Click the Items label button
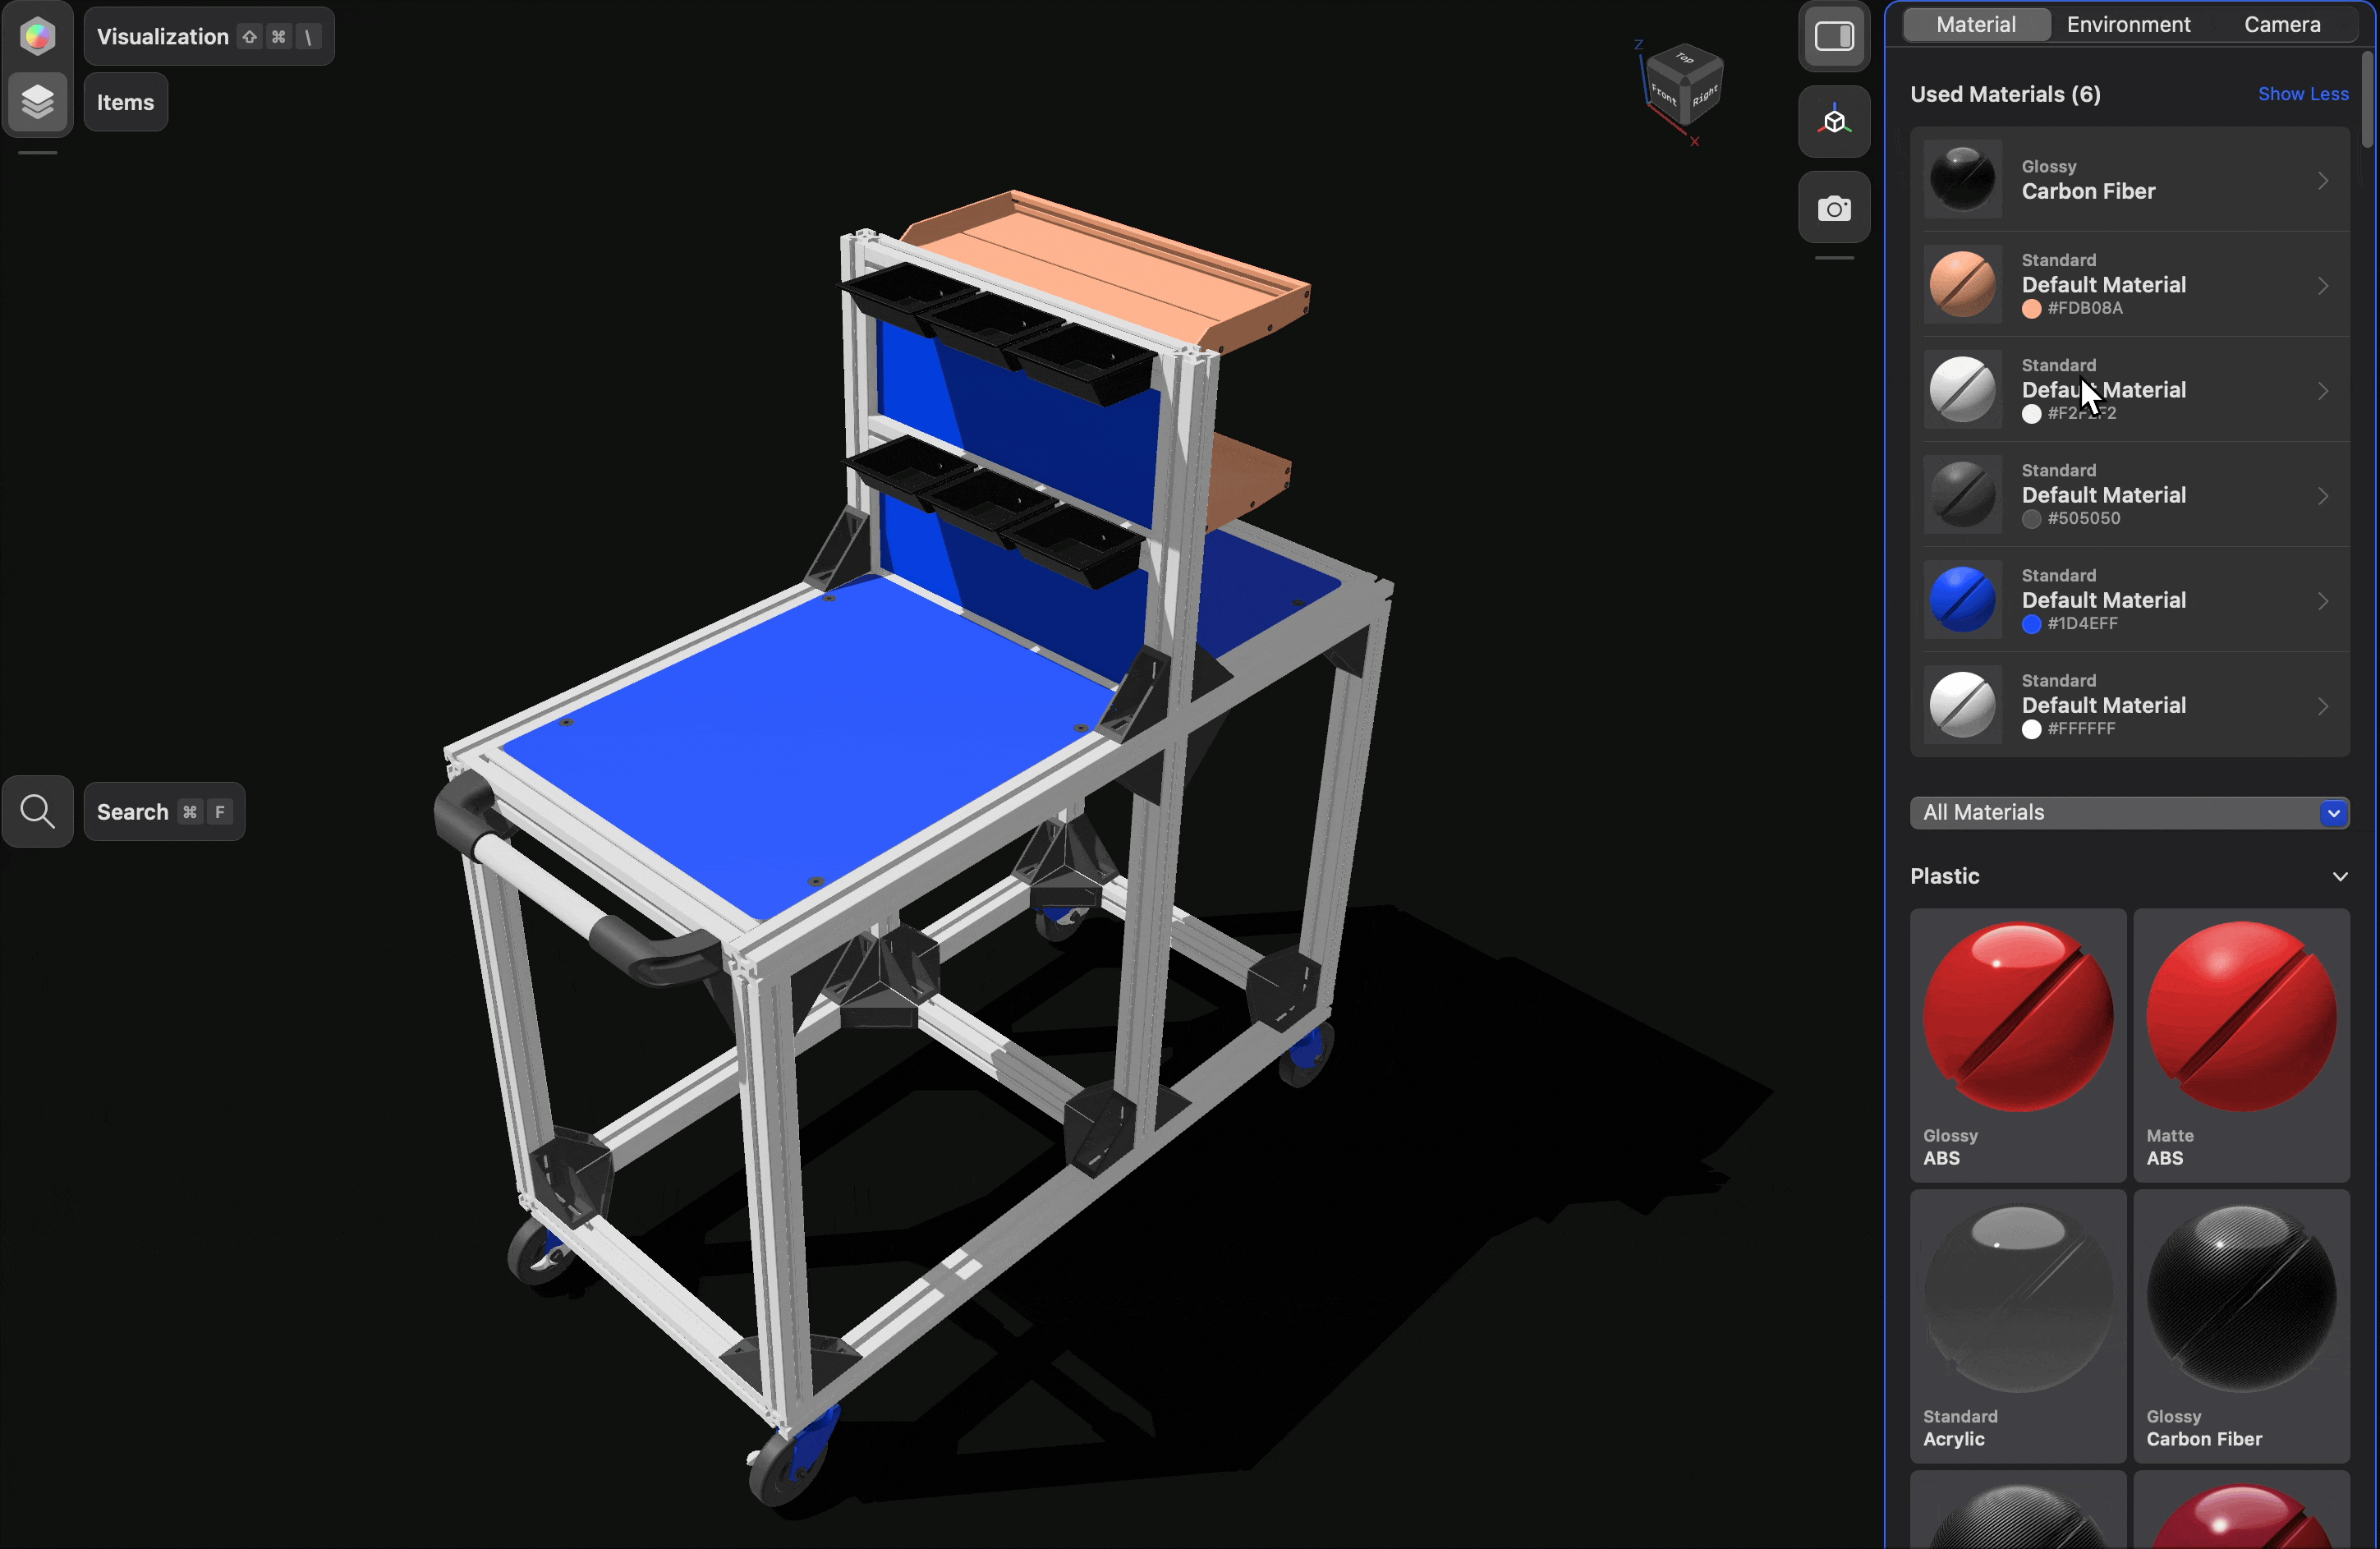2380x1549 pixels. point(126,102)
